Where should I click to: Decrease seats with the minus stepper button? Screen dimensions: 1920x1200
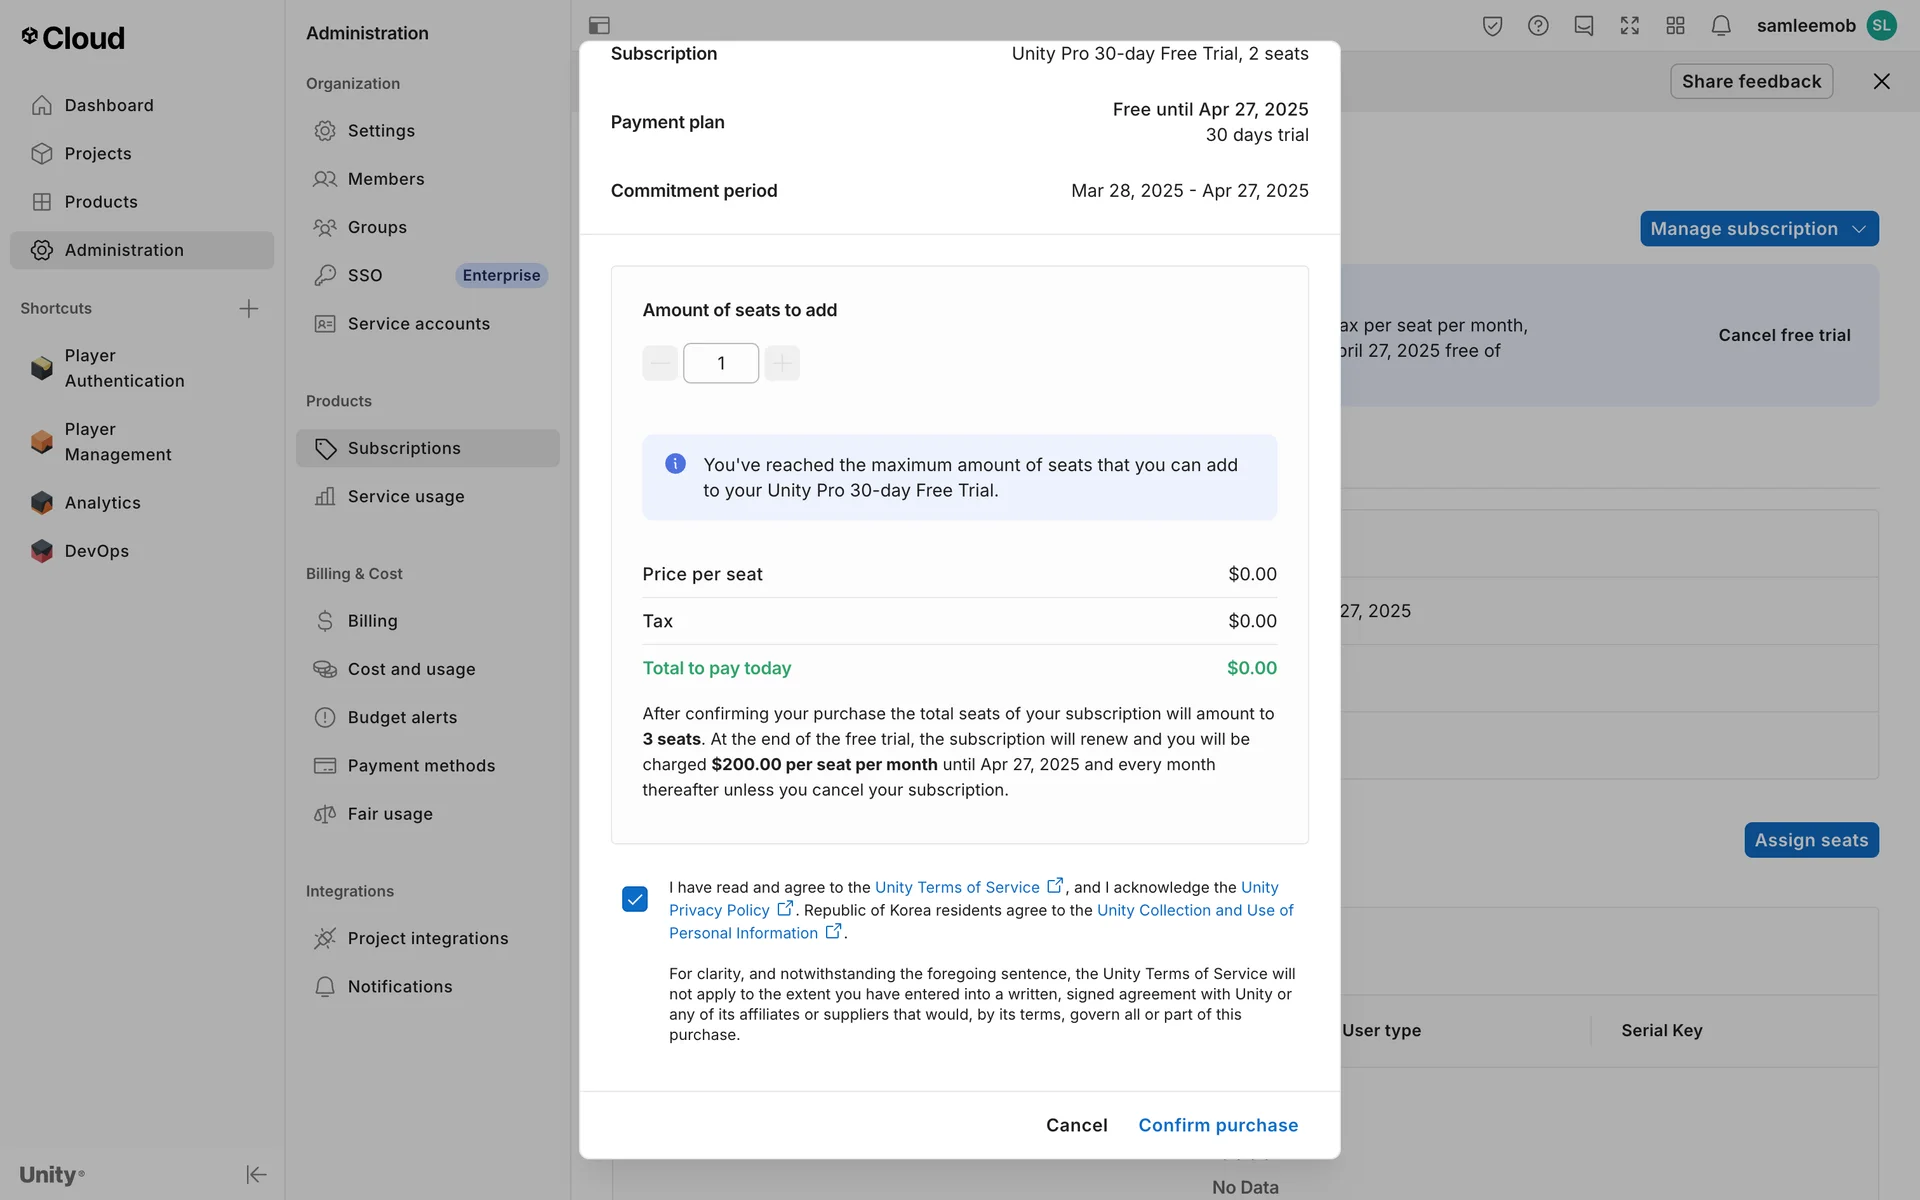pos(660,363)
